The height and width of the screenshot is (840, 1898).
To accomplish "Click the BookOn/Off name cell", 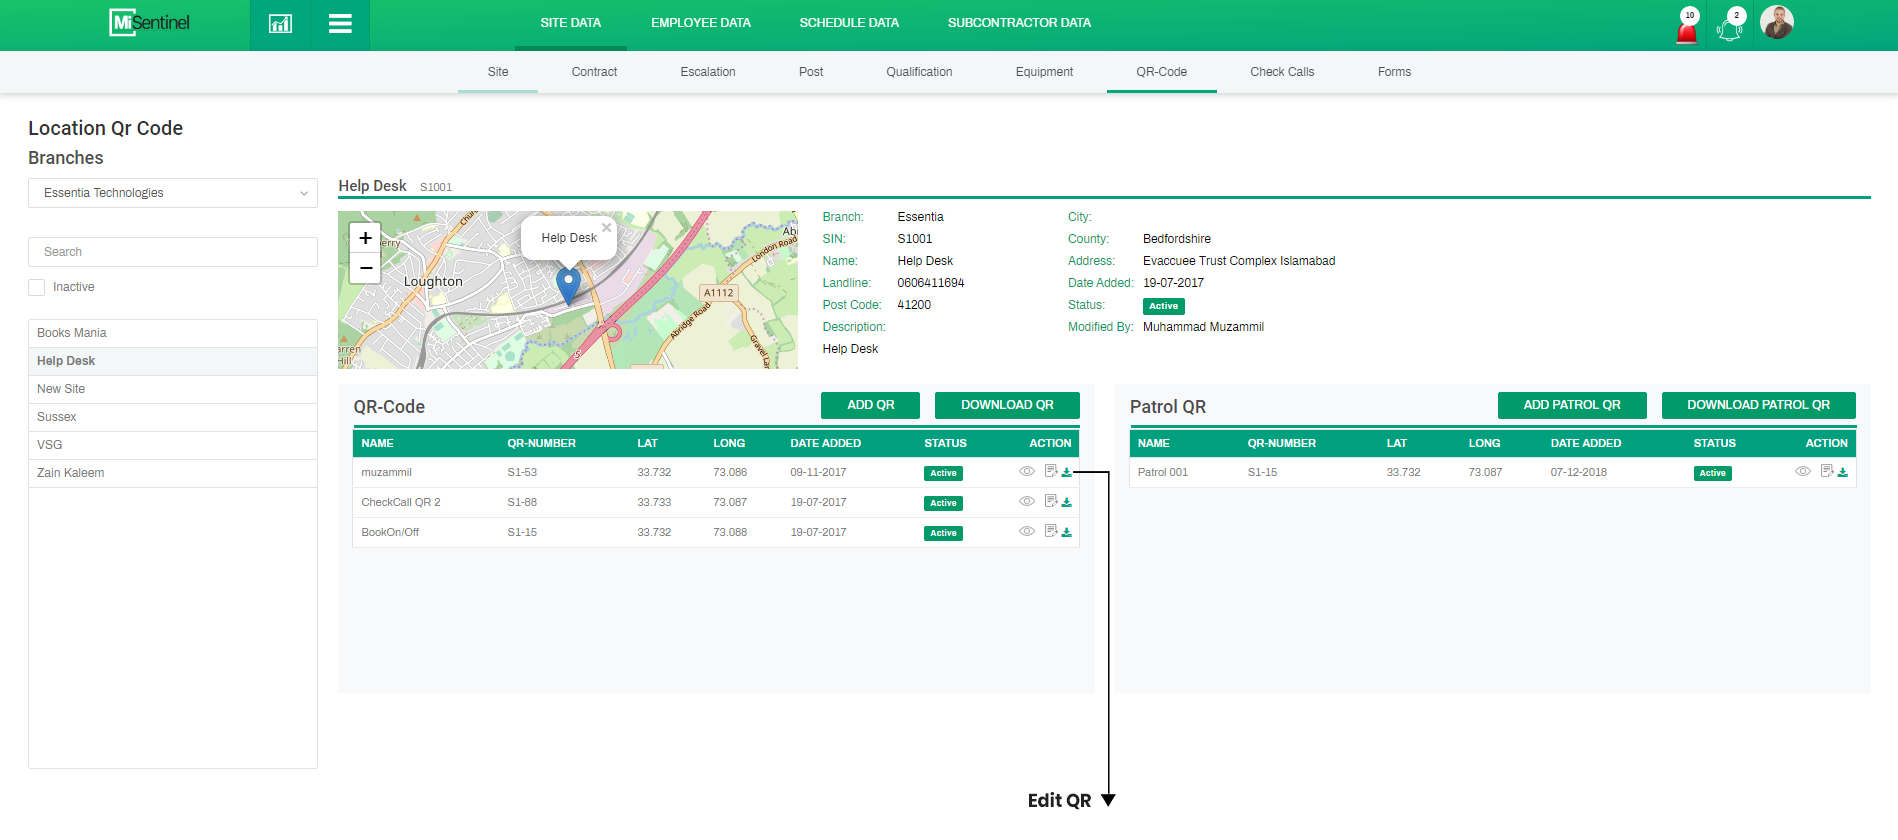I will pos(390,532).
